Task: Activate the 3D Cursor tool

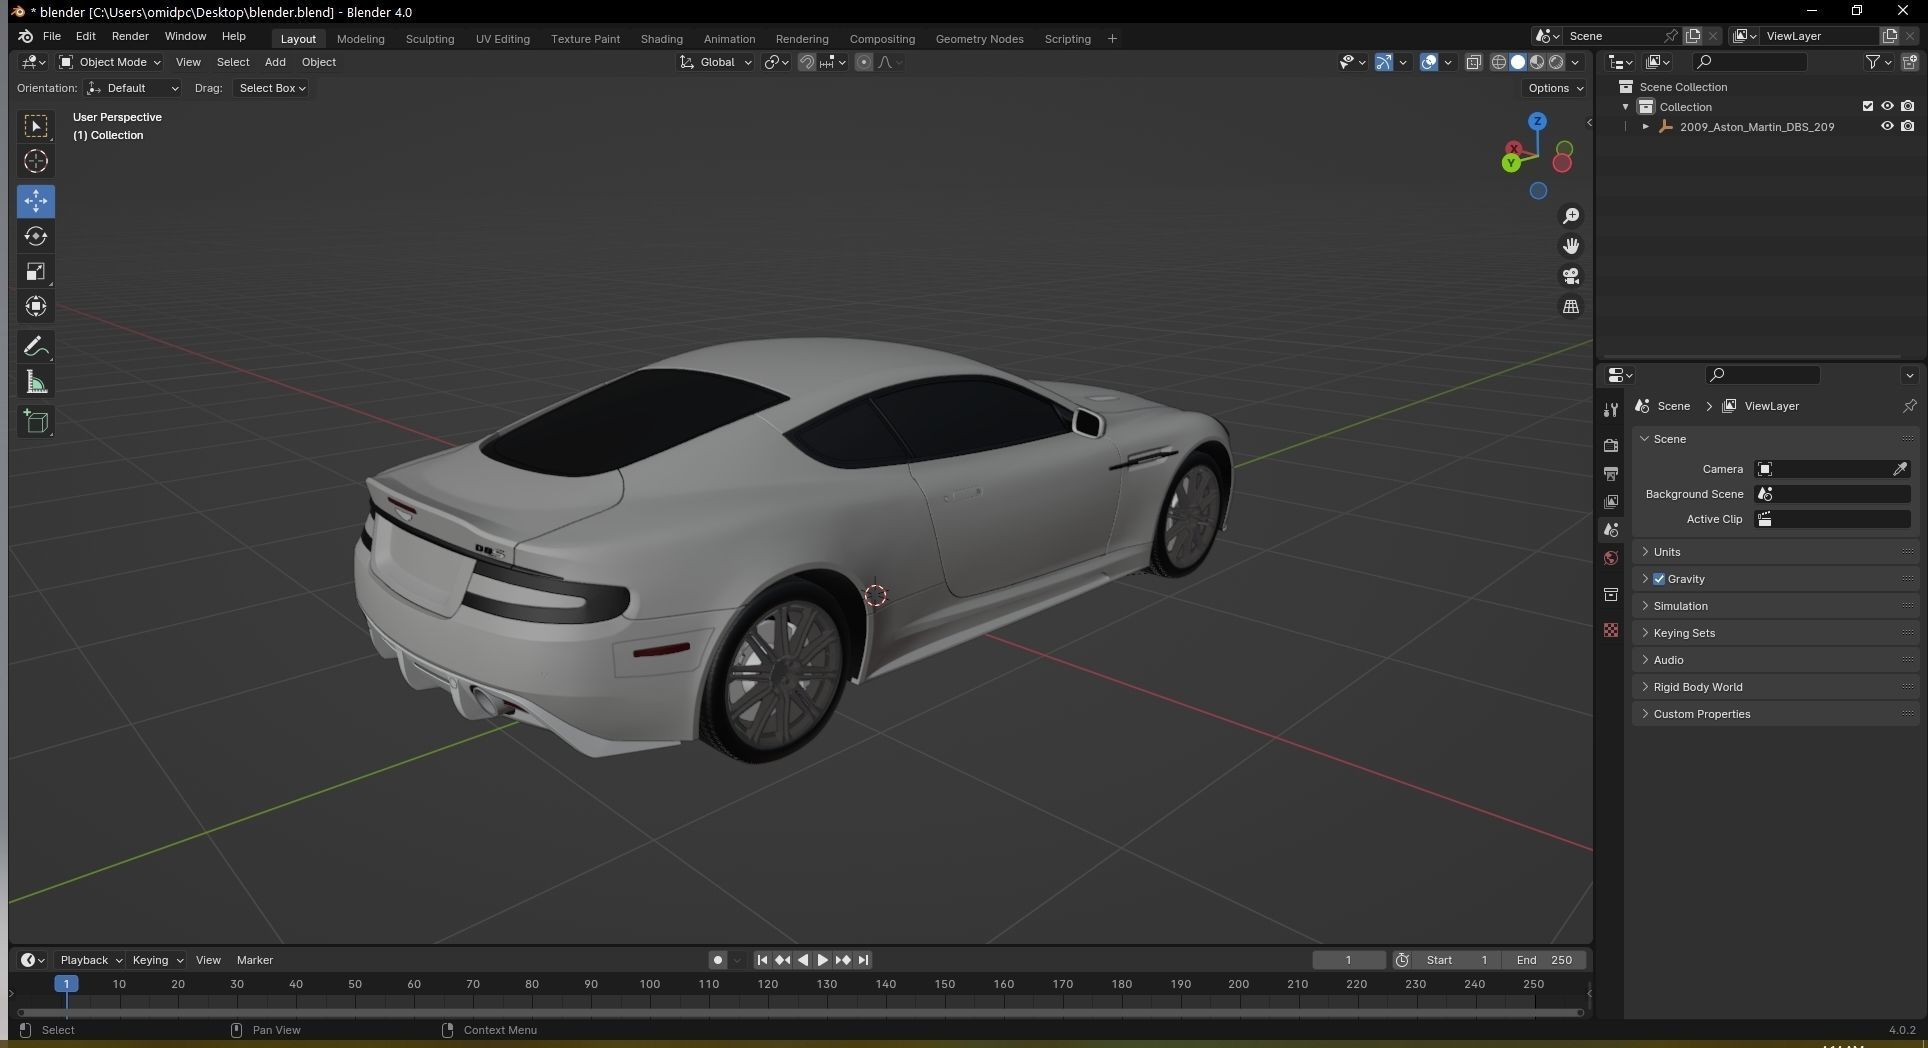Action: [36, 161]
